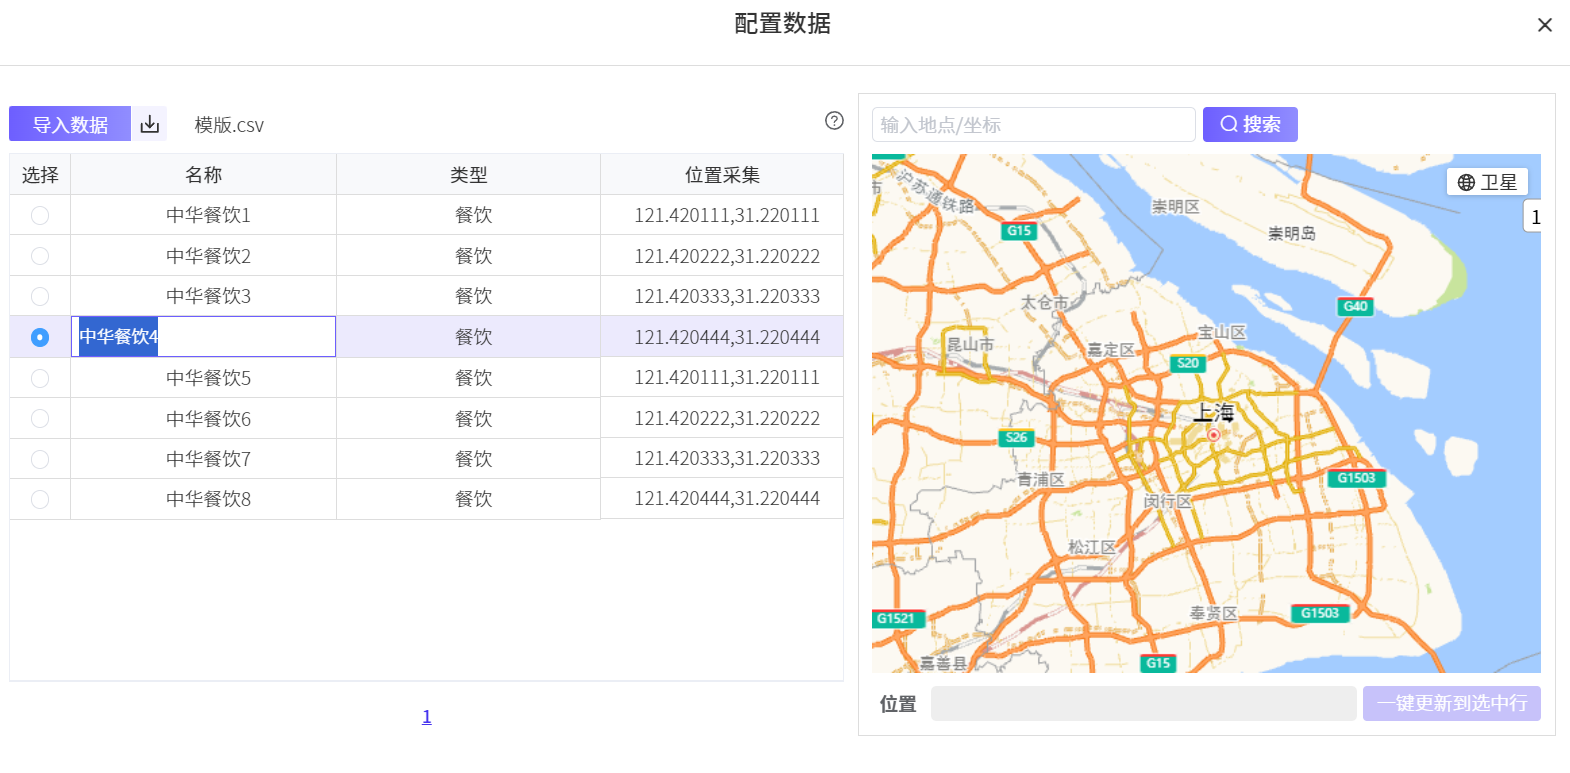Click the S20 highway badge on the map
Screen dimensions: 1570x773
pyautogui.click(x=1188, y=363)
